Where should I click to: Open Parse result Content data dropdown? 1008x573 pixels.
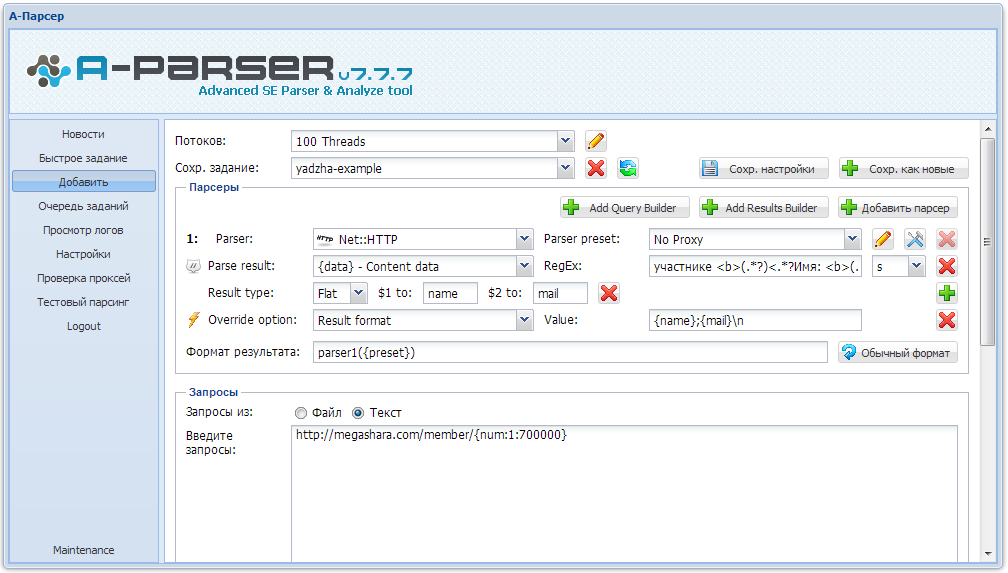pos(525,266)
